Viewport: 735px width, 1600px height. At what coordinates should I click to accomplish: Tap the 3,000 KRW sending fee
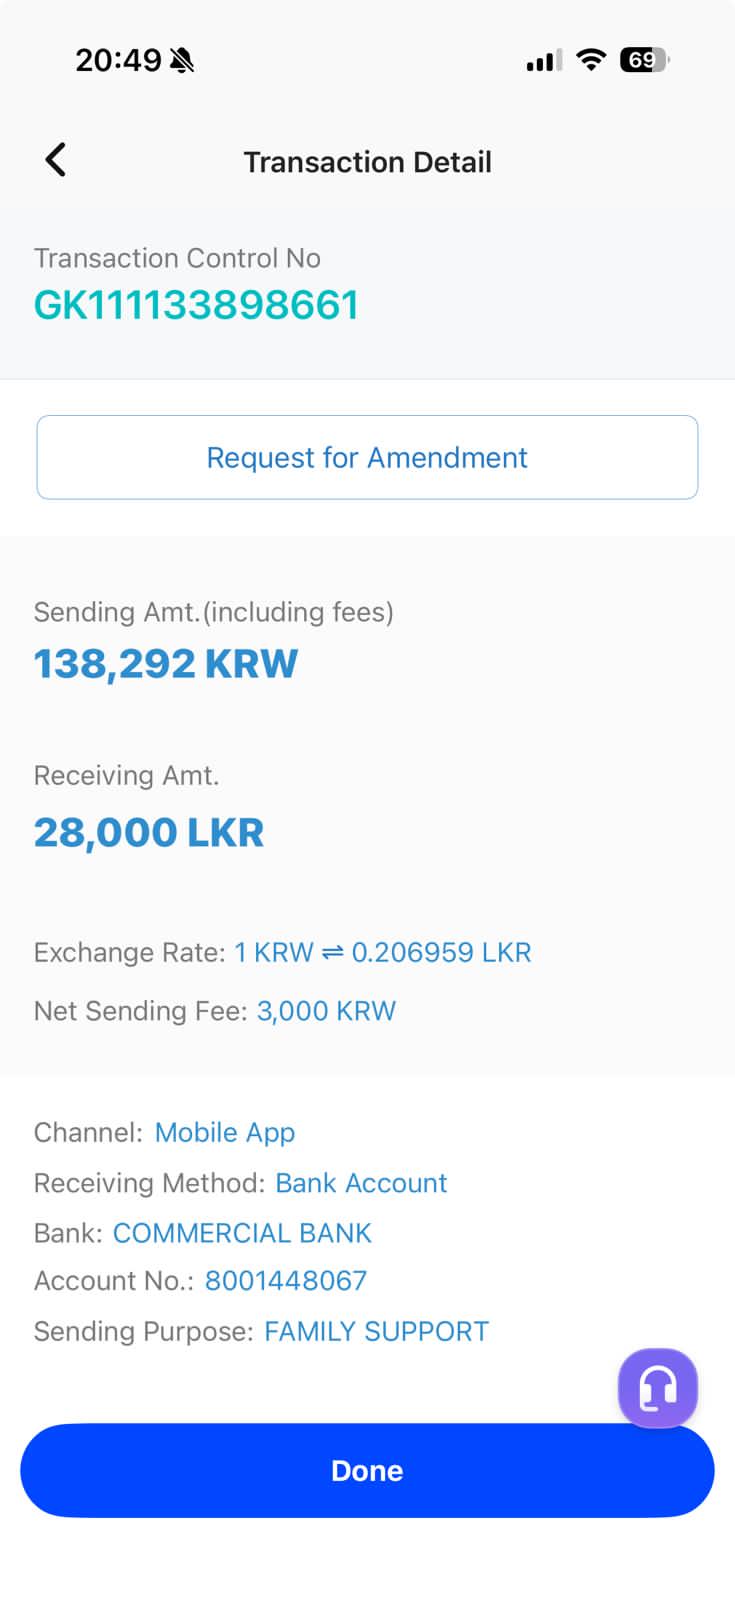[x=326, y=1011]
